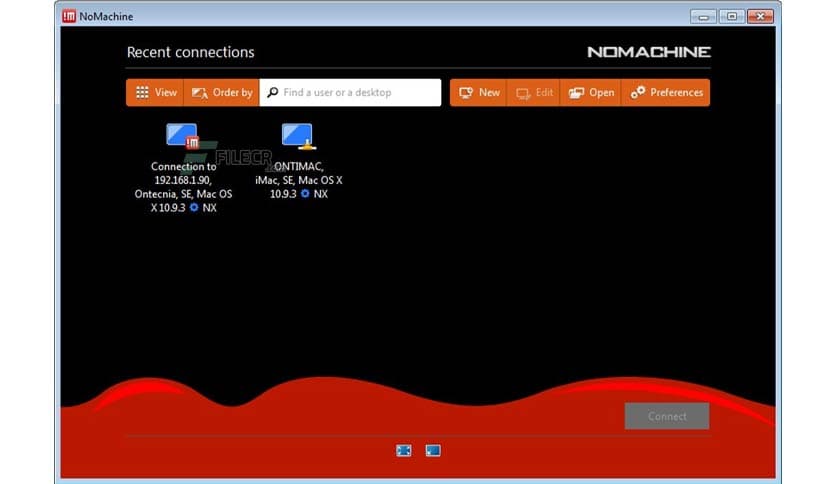Click the magnifier search icon

(272, 92)
